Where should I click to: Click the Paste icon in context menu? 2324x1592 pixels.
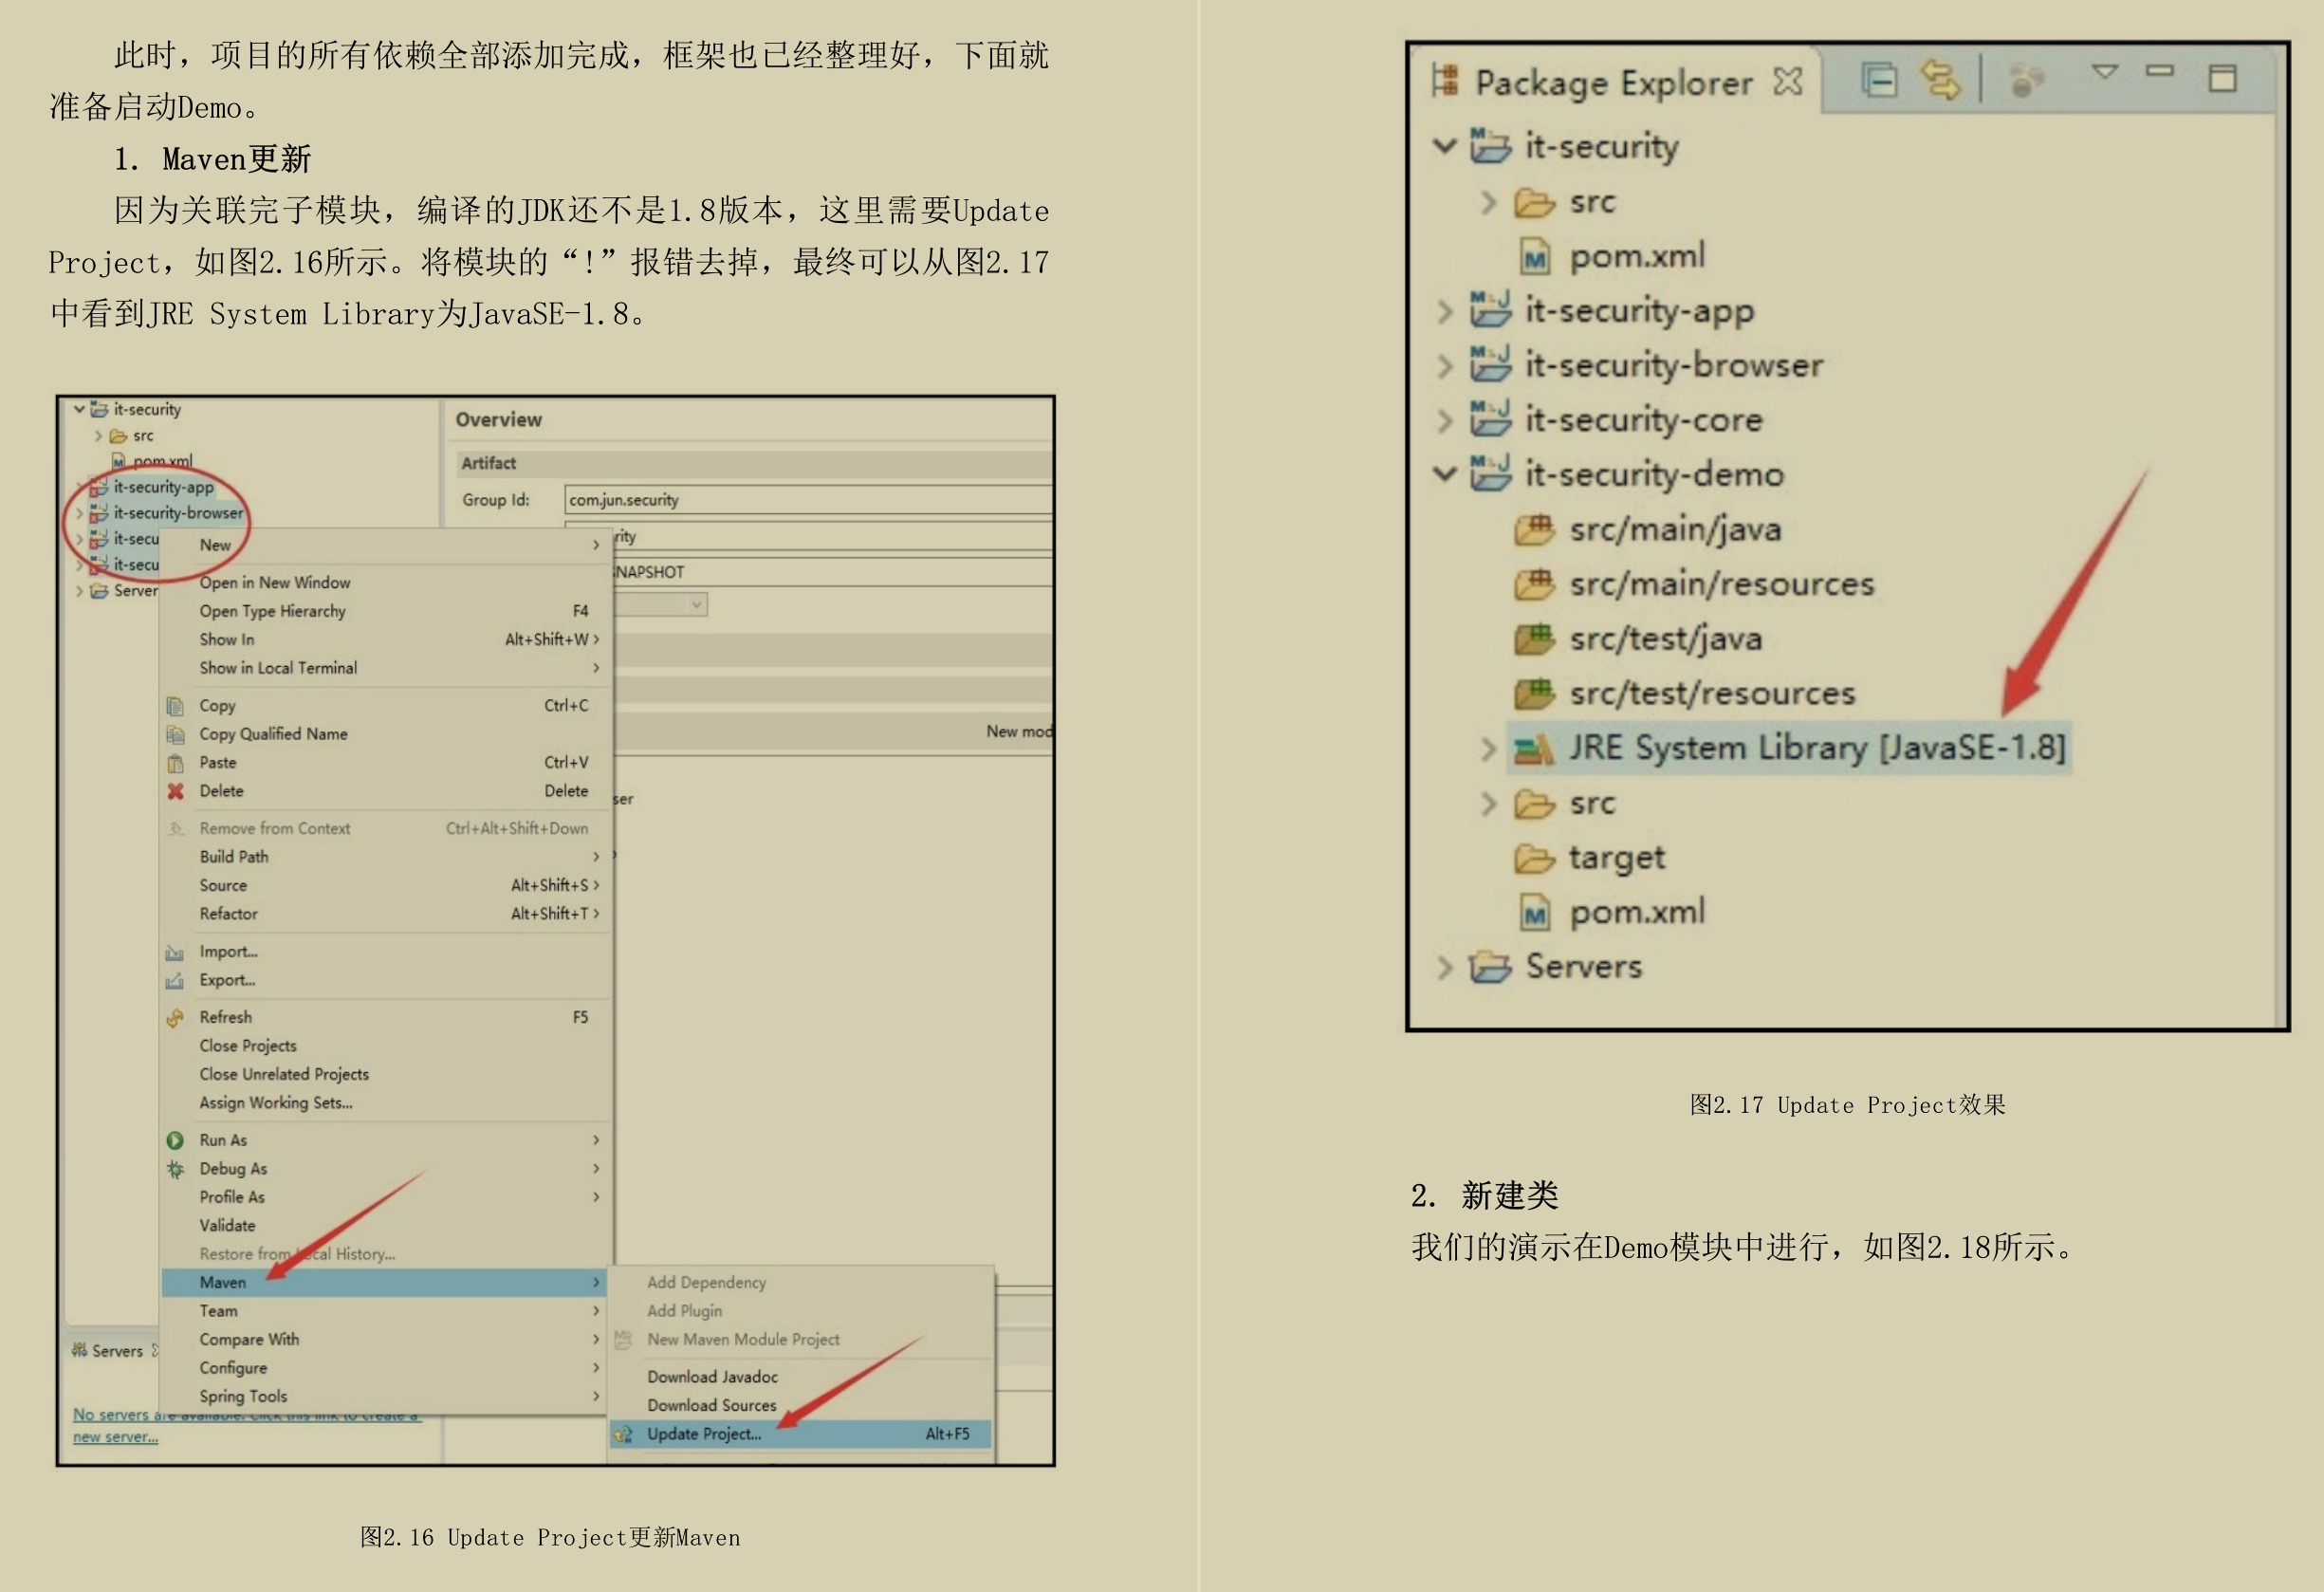[175, 763]
